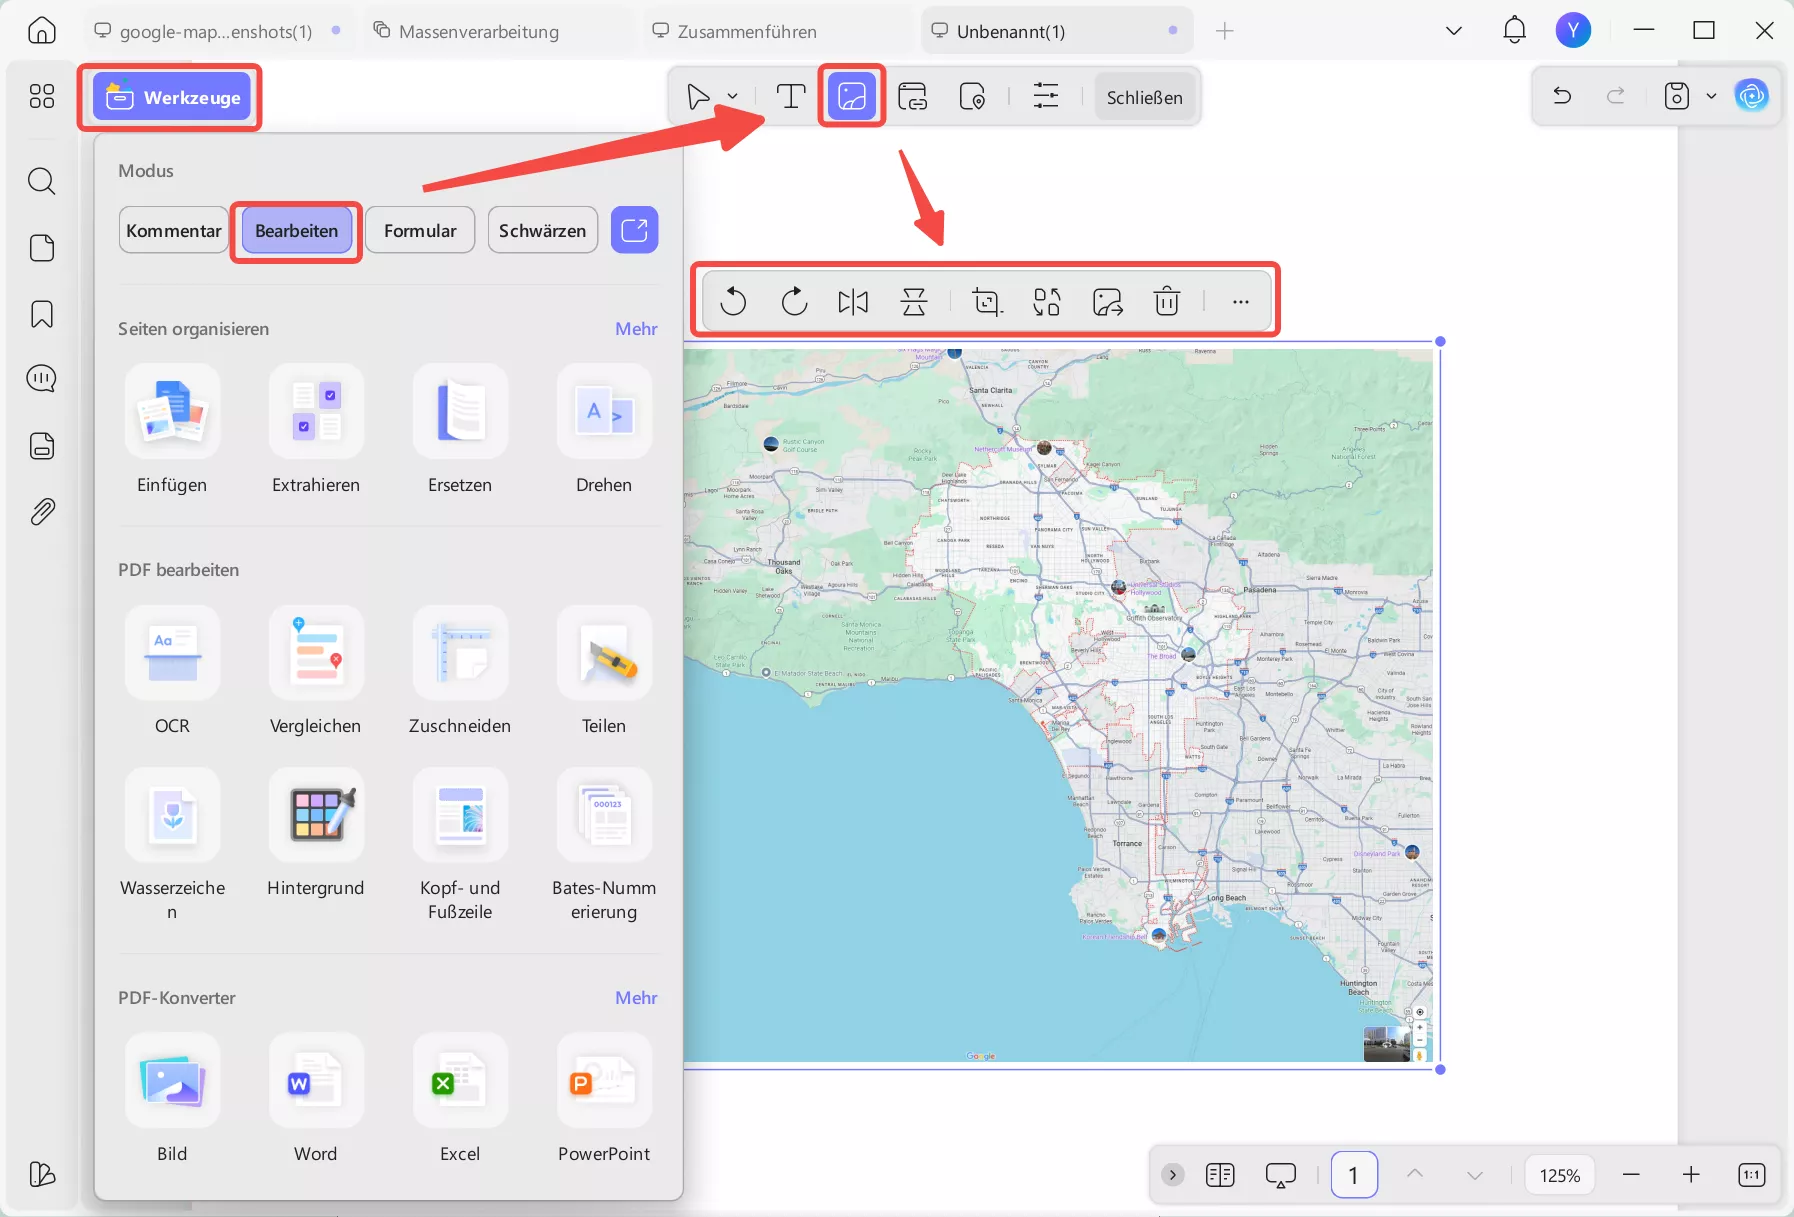Expand the selection cursor tool dropdown arrow

coord(733,97)
